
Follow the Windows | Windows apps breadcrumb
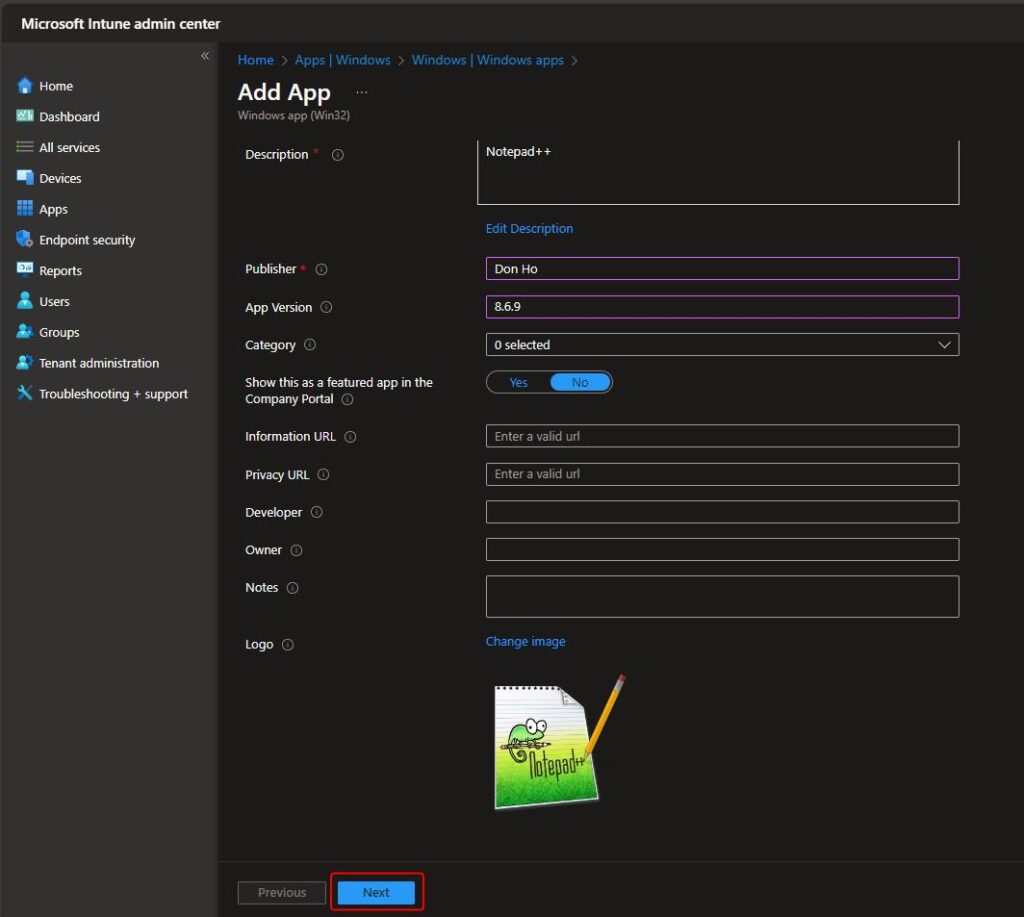(488, 60)
